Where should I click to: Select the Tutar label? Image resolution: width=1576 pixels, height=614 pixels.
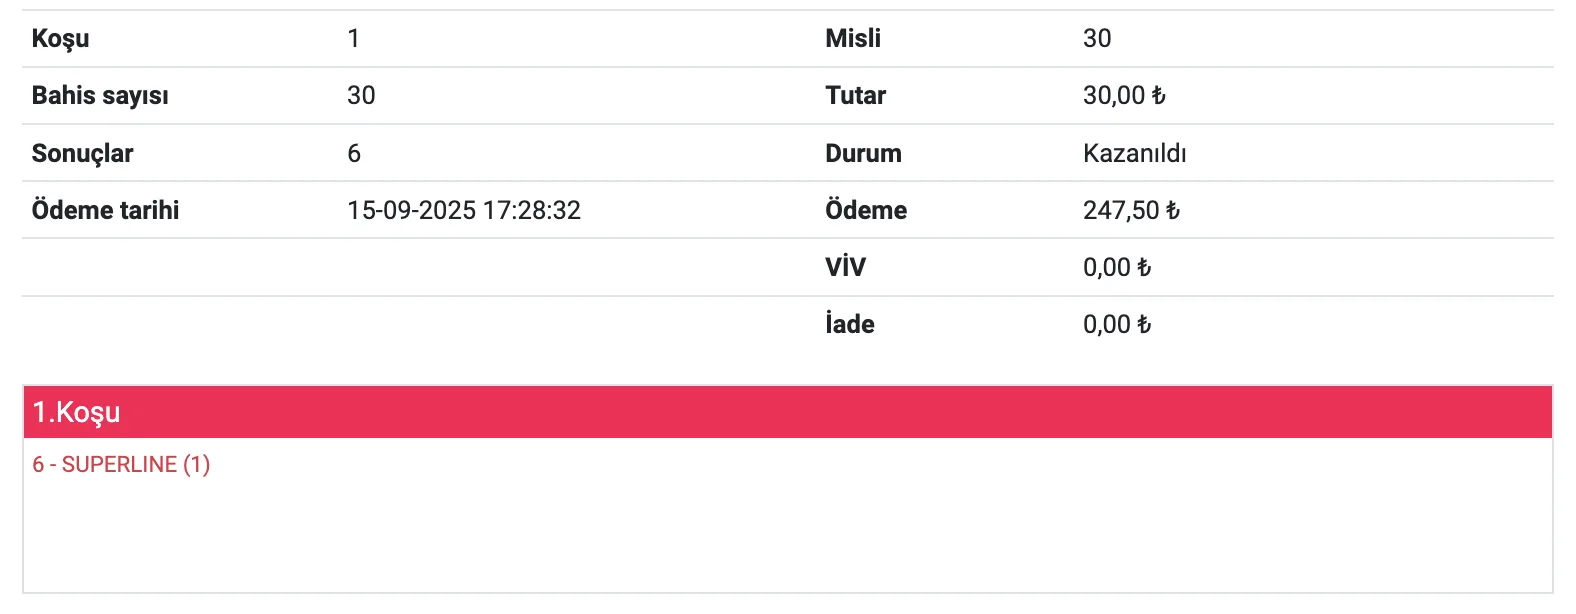coord(855,95)
